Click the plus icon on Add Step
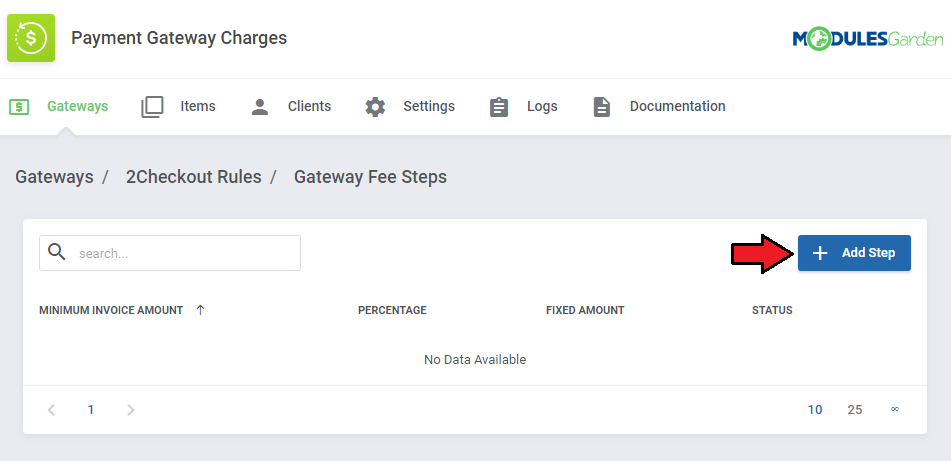951x461 pixels. [x=819, y=253]
